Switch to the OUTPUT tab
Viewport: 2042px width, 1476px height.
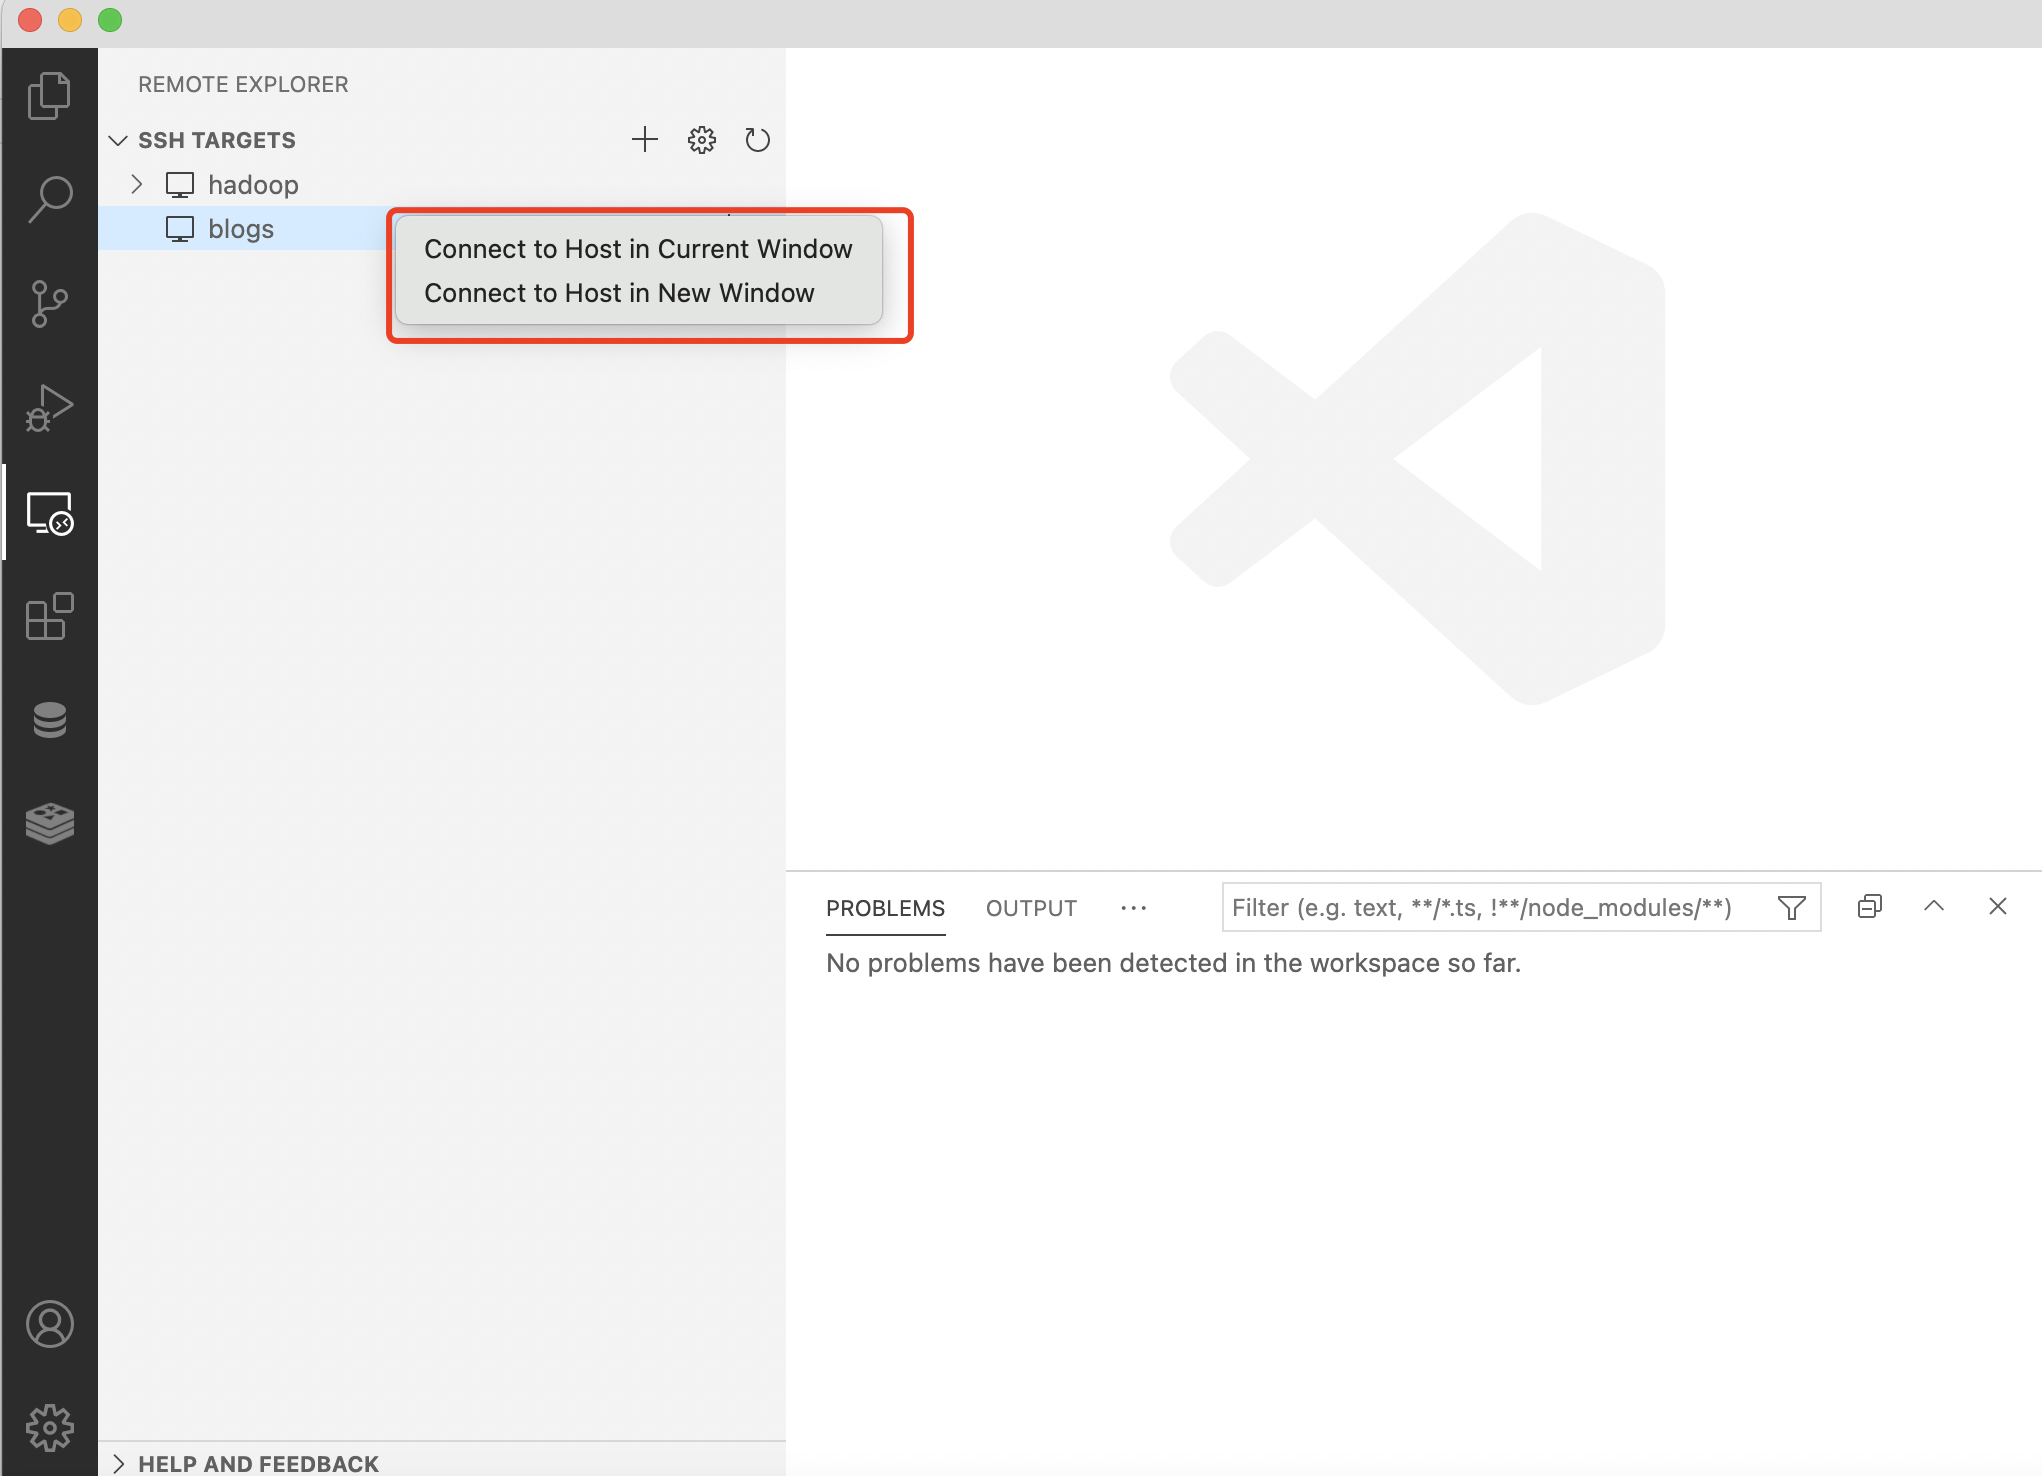(x=1031, y=908)
